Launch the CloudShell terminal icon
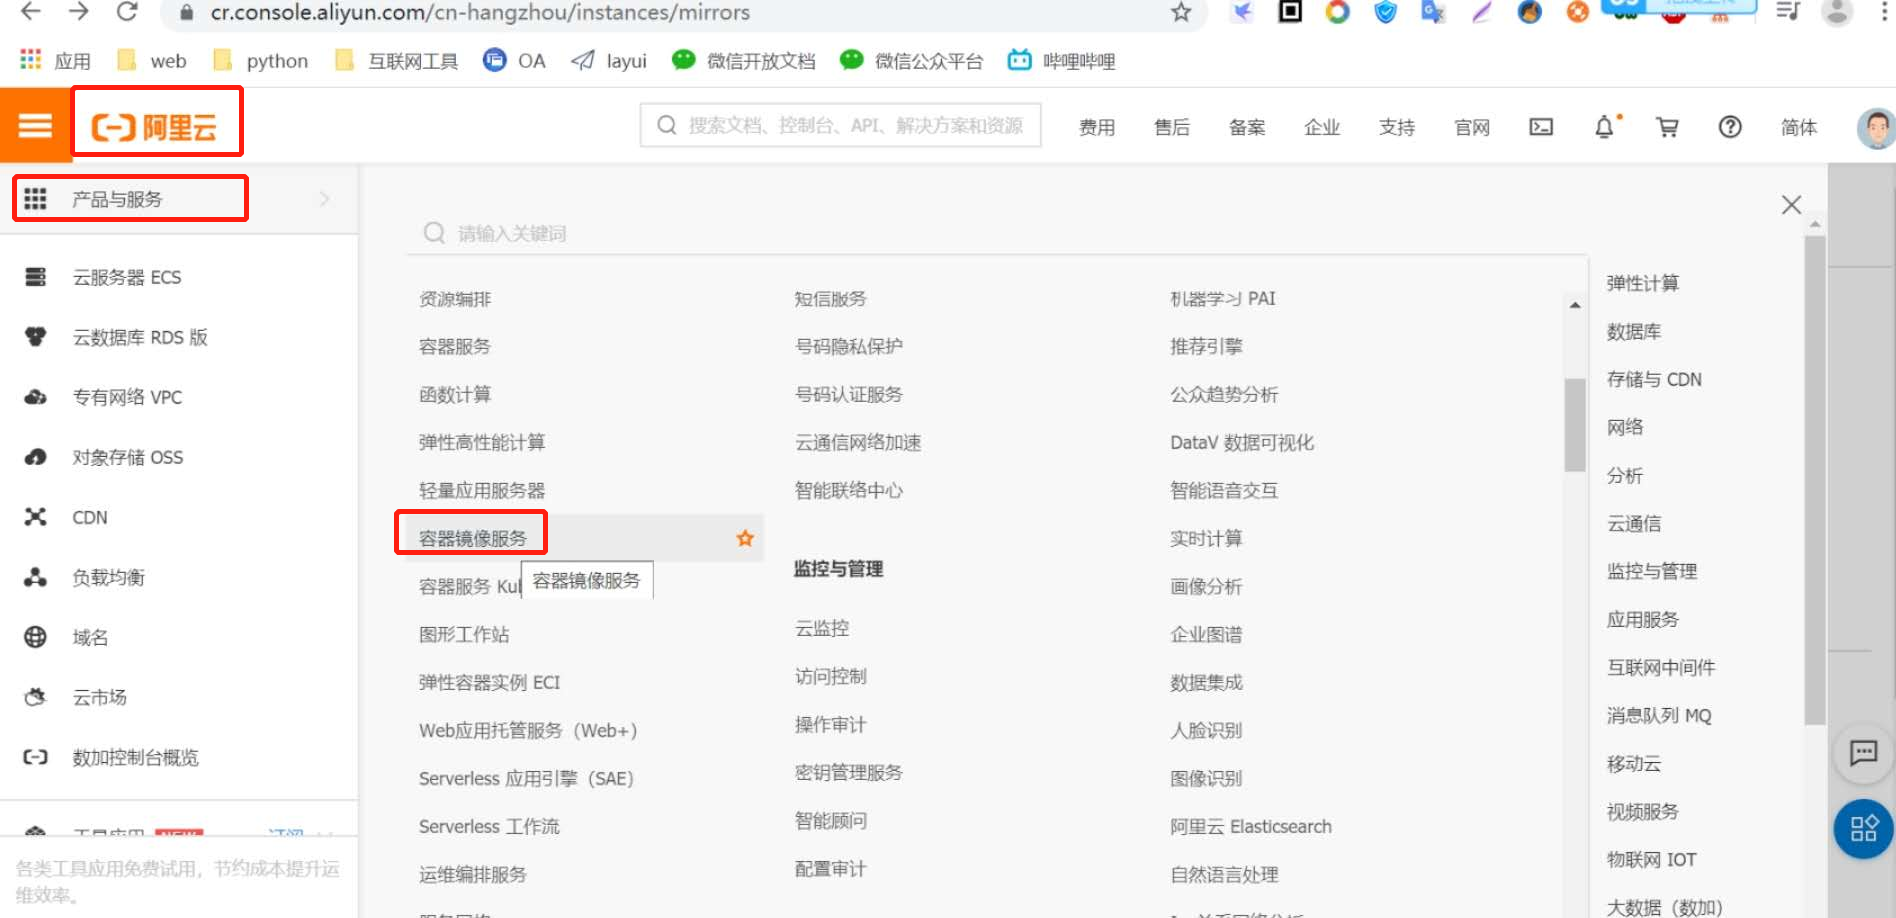 1540,127
